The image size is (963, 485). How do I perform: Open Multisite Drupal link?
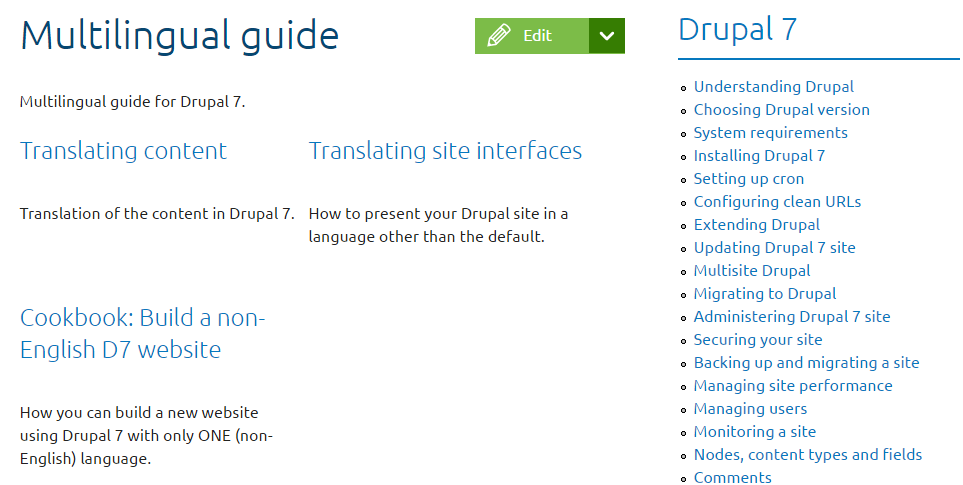click(752, 271)
